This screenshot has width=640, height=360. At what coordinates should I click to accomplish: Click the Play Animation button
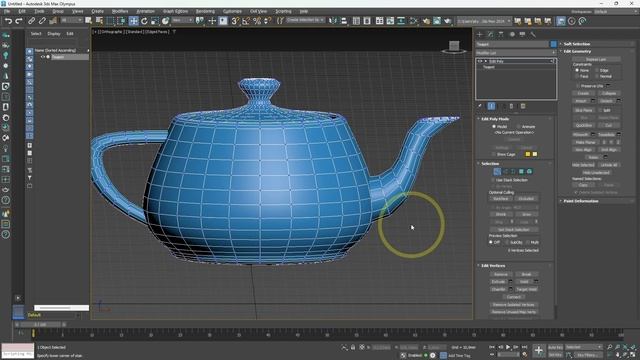(508, 347)
